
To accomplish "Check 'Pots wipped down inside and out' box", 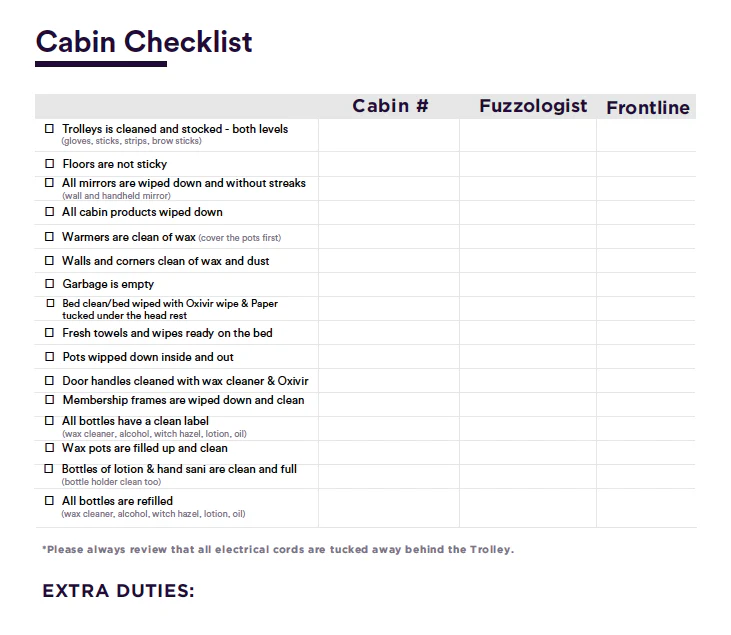I will [50, 357].
